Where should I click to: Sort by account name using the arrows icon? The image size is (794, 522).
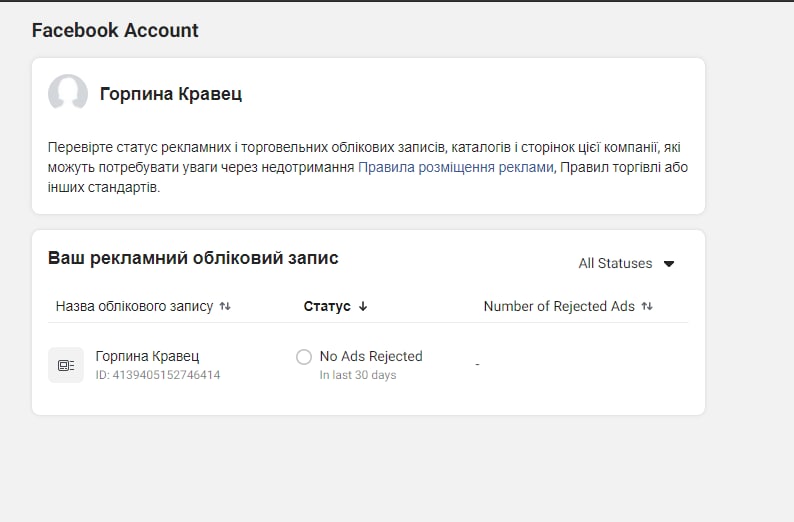tap(225, 306)
